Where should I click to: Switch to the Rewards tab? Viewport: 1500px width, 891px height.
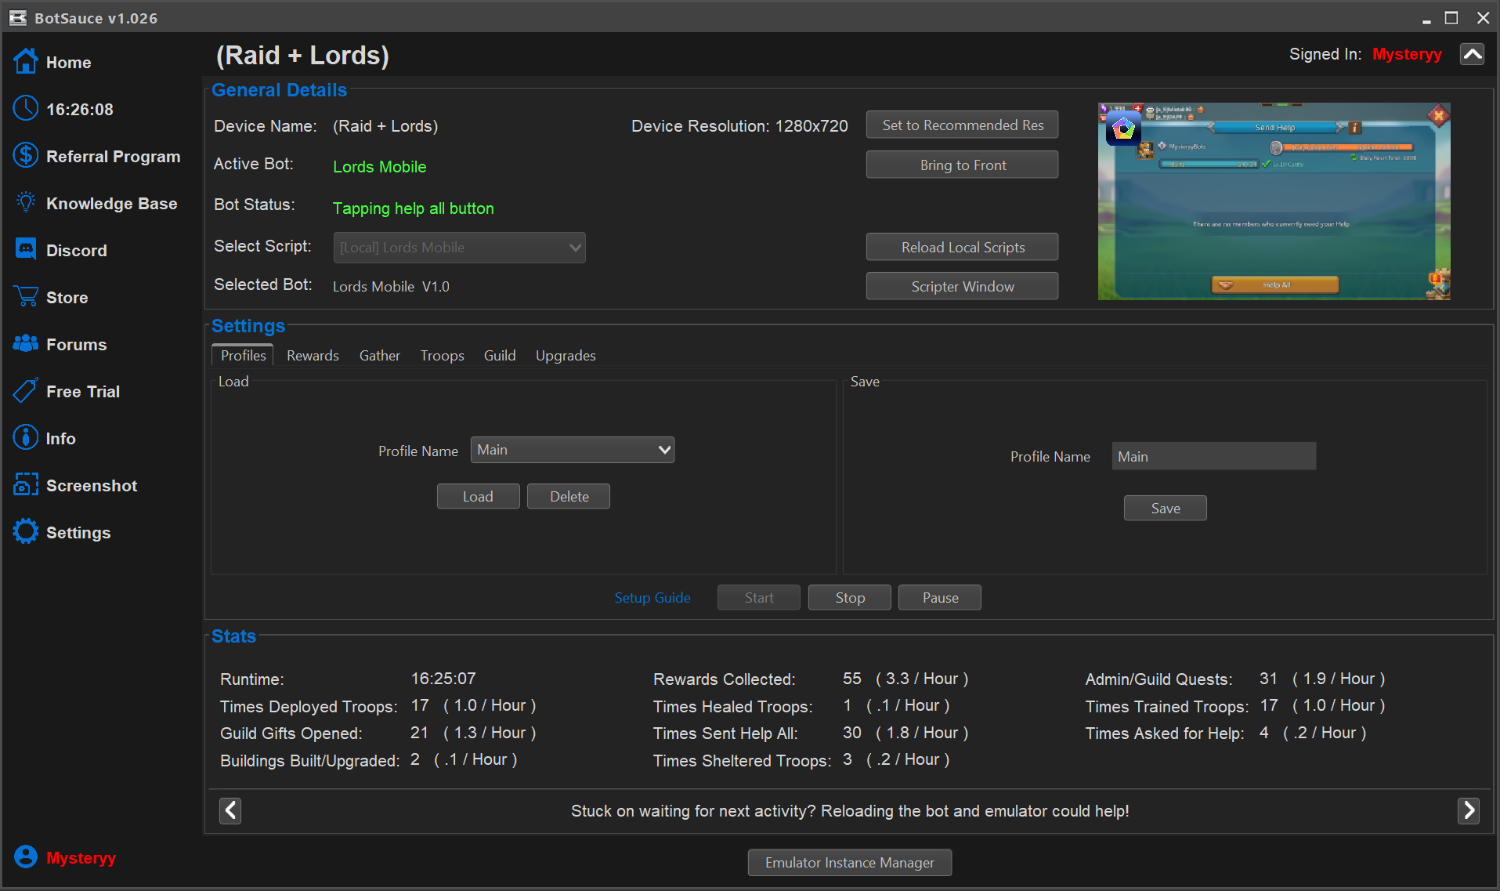click(x=312, y=355)
